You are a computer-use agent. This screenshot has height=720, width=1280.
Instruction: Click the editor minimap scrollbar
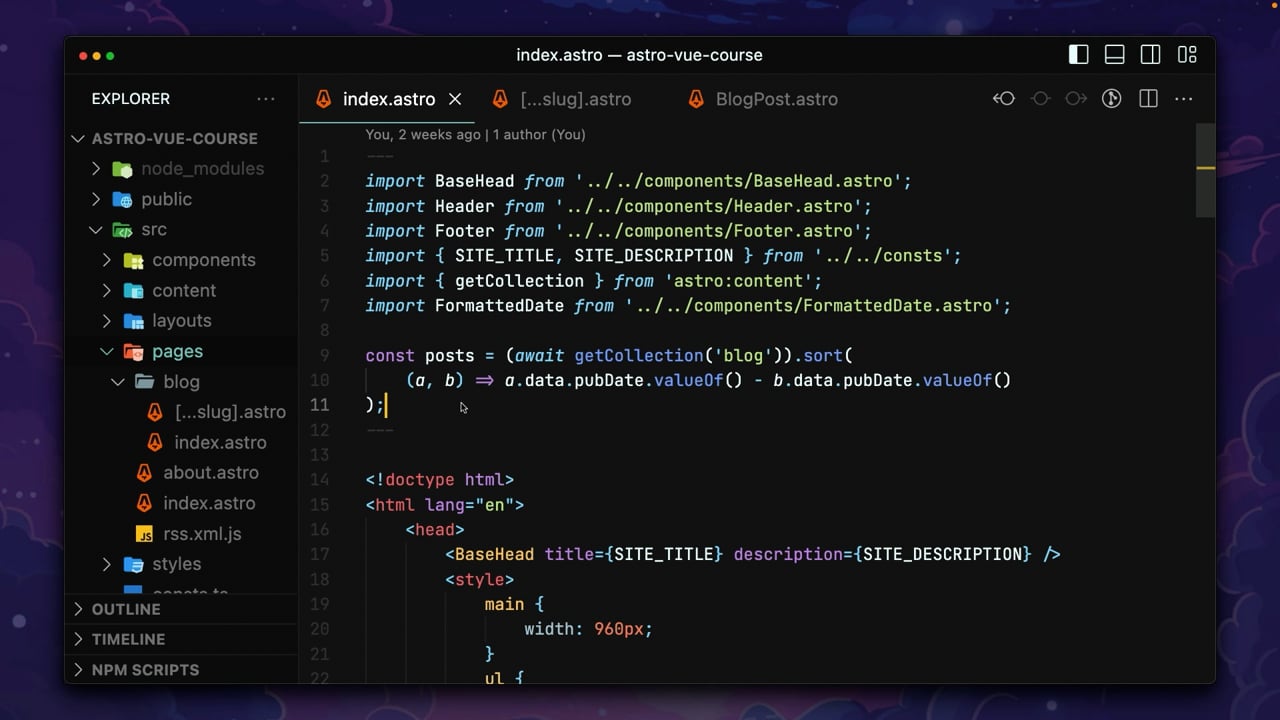pyautogui.click(x=1205, y=170)
